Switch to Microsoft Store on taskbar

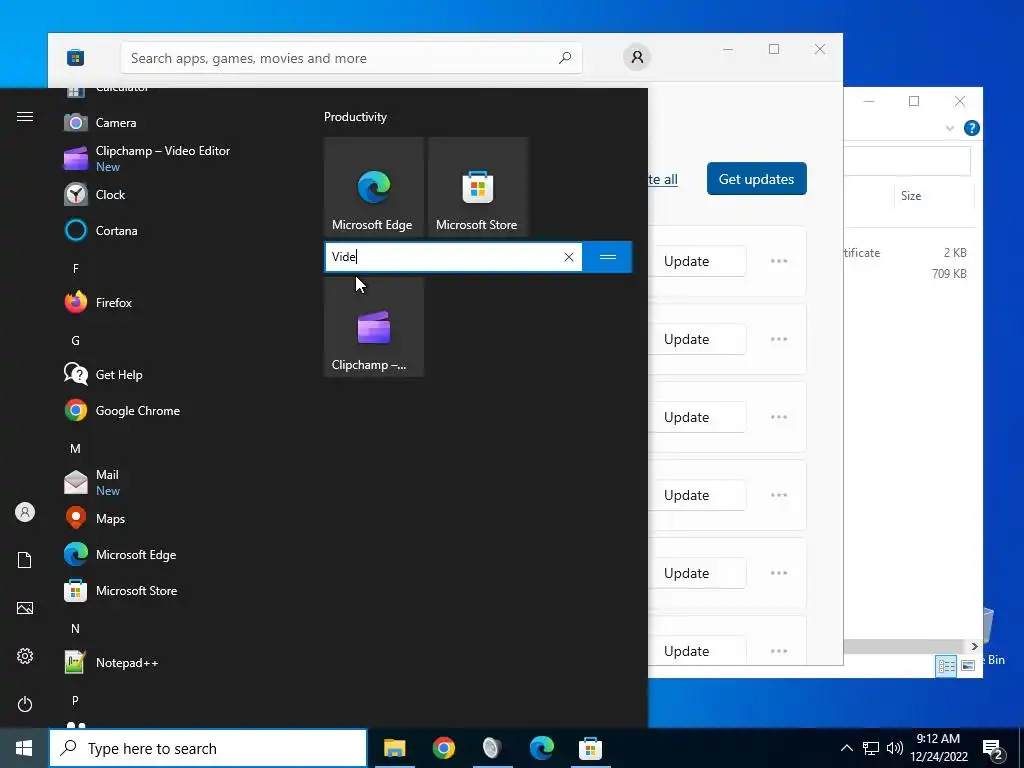point(590,748)
